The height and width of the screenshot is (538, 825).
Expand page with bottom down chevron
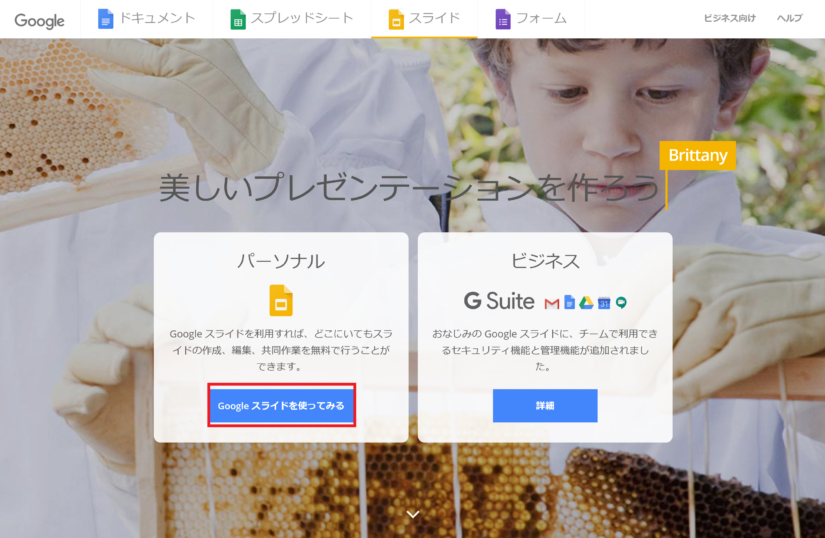(413, 514)
